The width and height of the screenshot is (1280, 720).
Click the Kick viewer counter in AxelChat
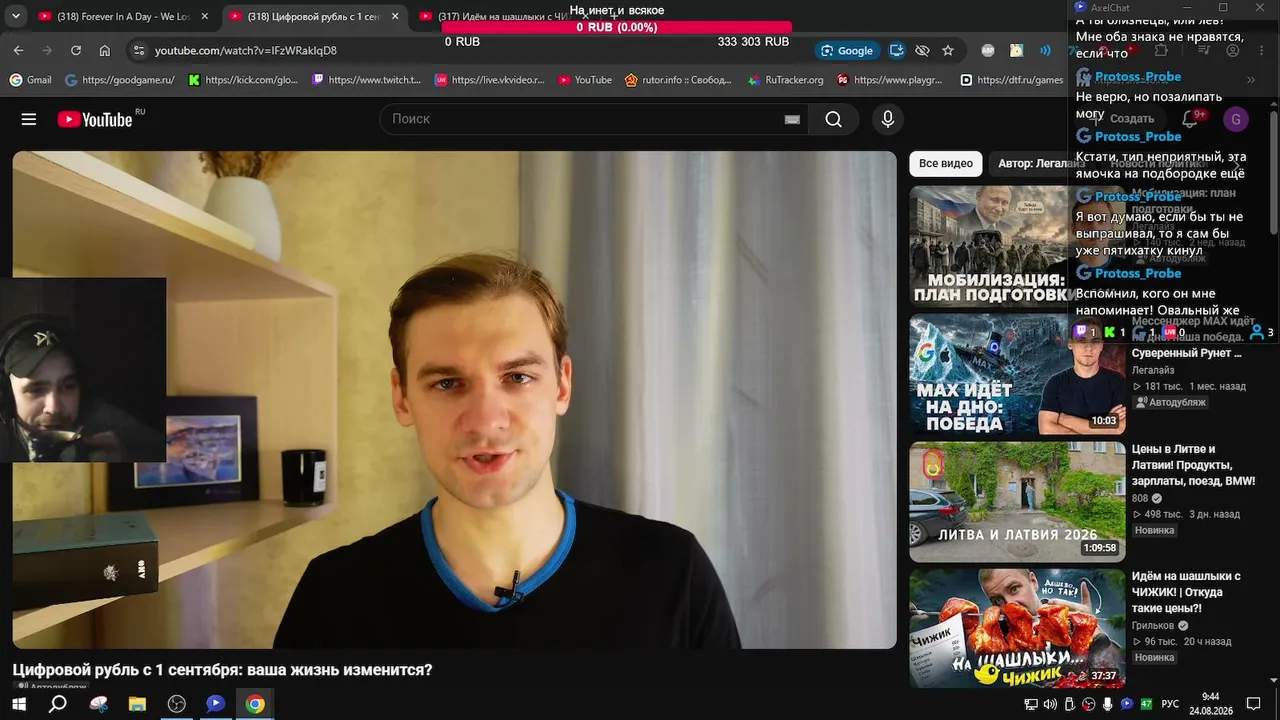[x=1115, y=332]
